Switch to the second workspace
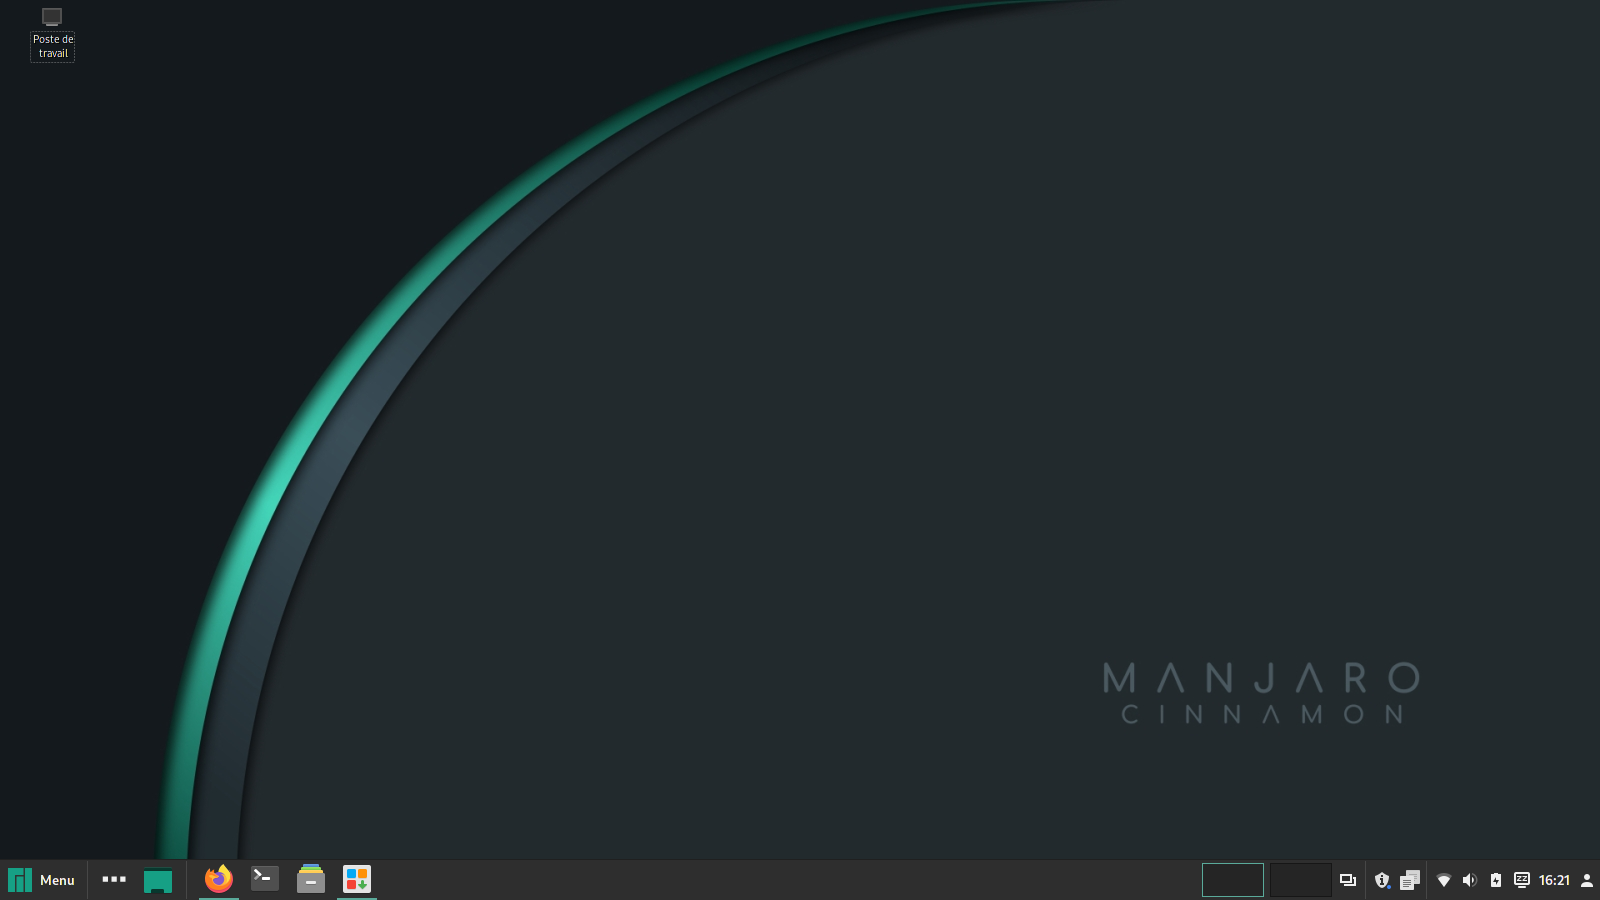 click(1300, 880)
